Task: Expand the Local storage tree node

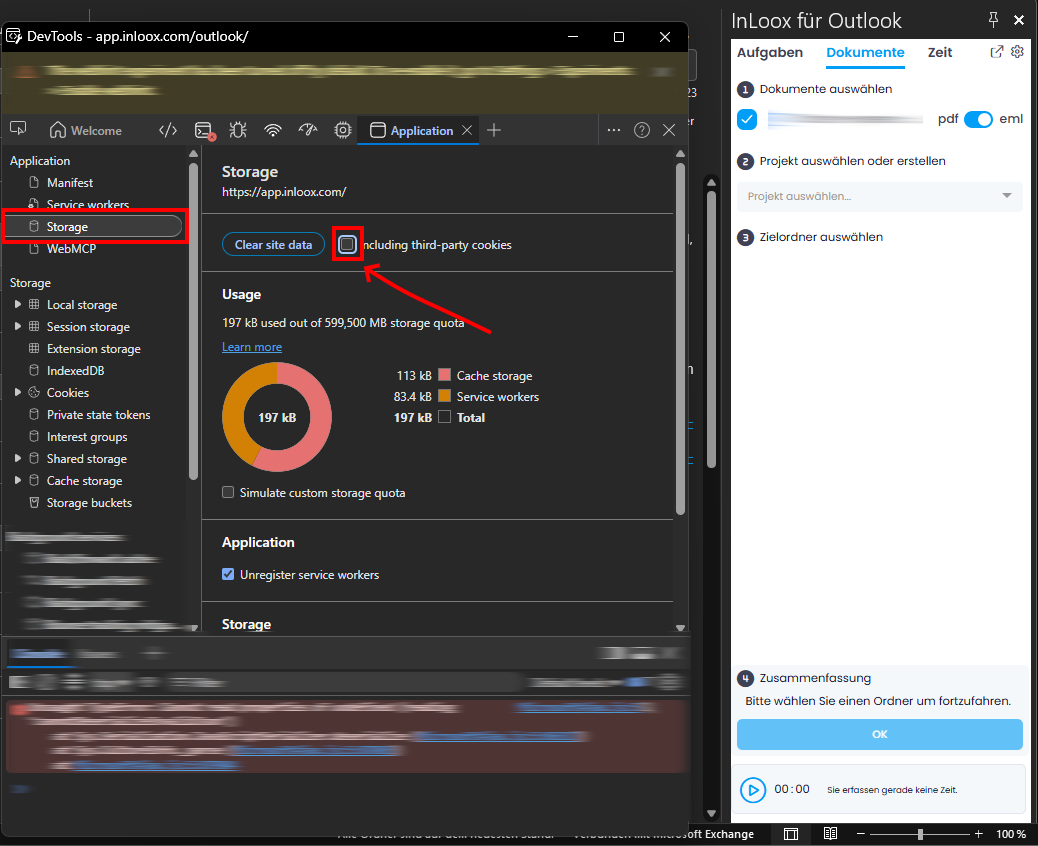Action: pos(18,305)
